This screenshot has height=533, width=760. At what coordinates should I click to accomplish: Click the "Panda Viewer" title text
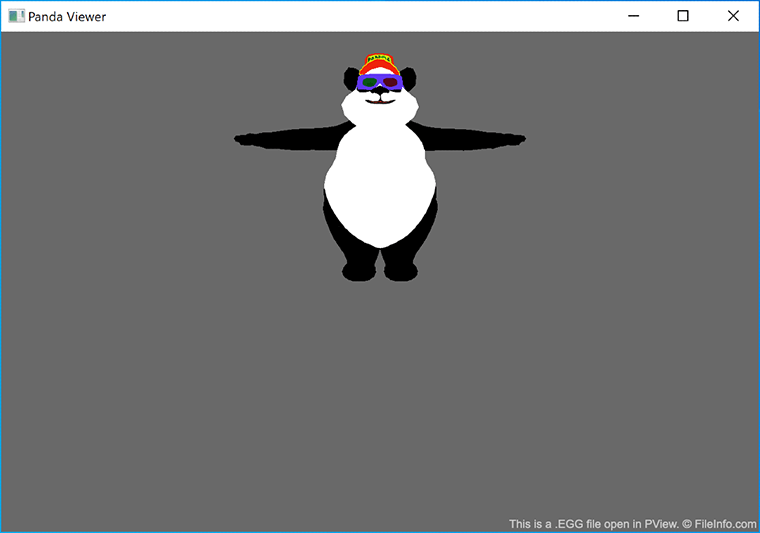pos(67,16)
